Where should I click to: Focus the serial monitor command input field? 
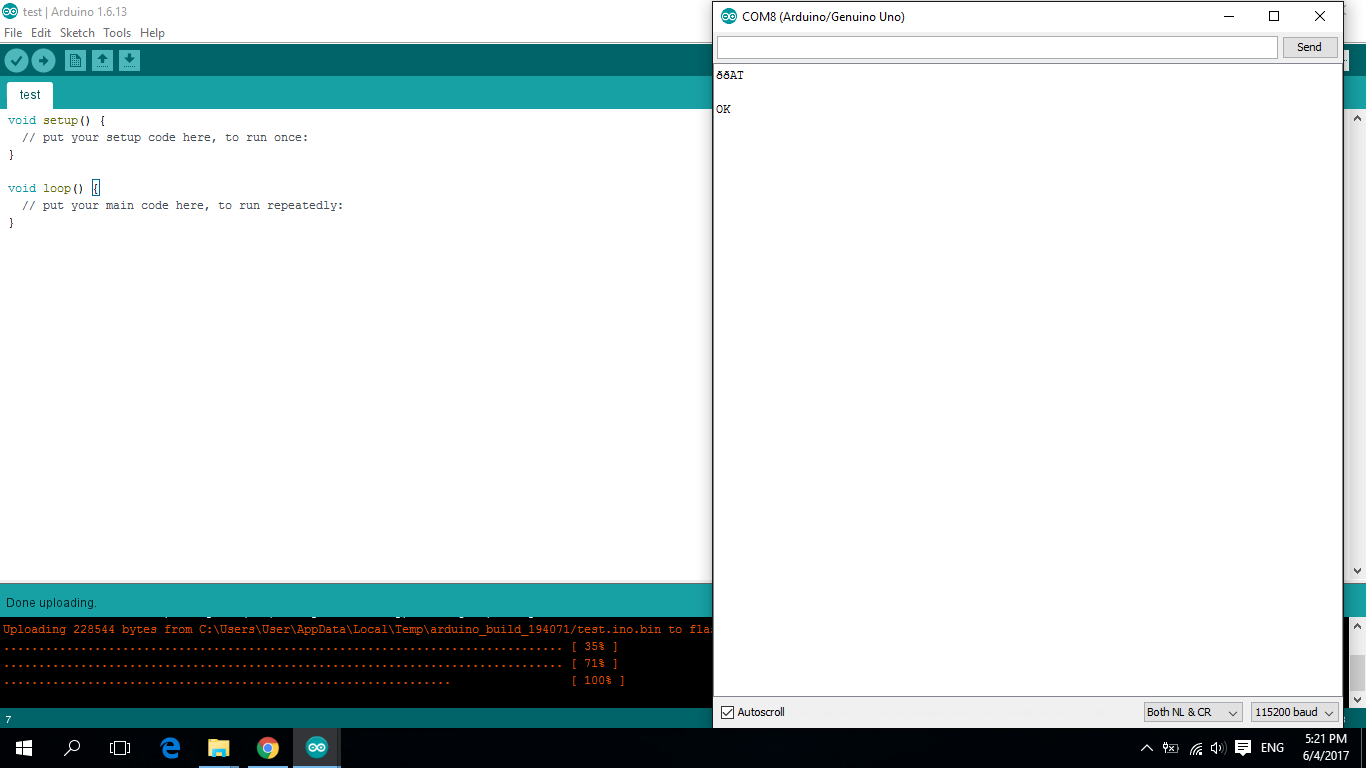(997, 47)
